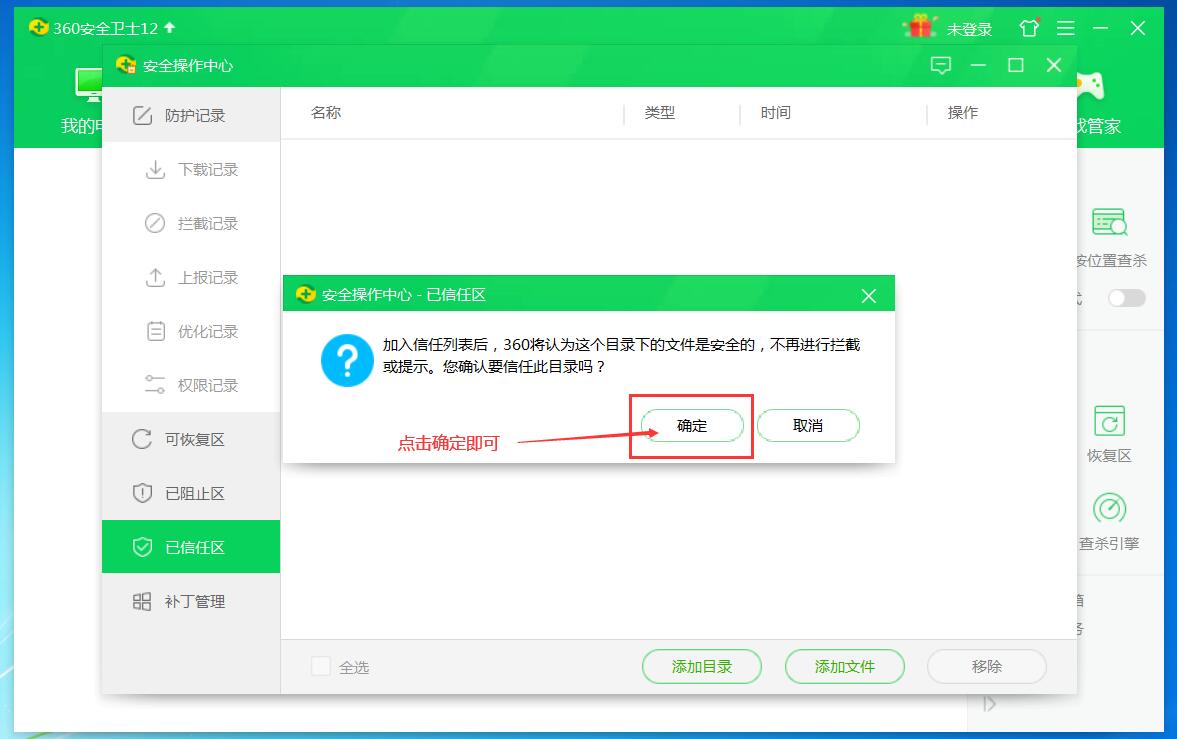
Task: View 优化记录 in the sidebar
Action: tap(191, 332)
